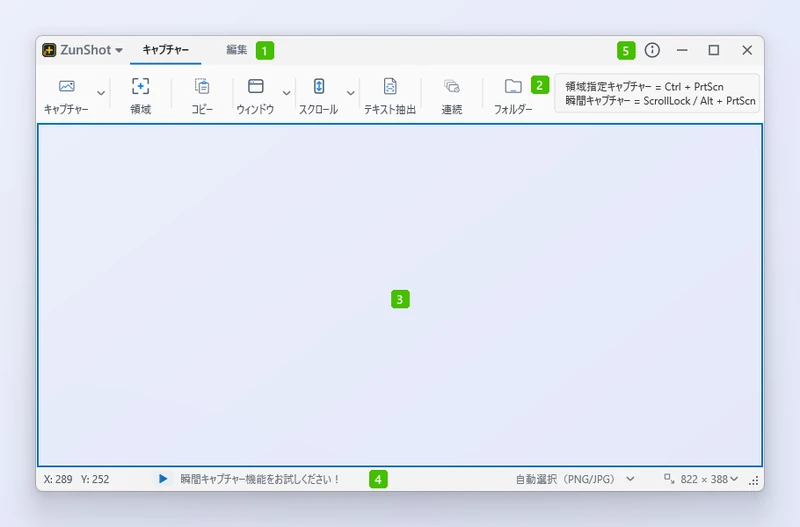Open the info (i) icon
This screenshot has width=800, height=527.
pyautogui.click(x=652, y=50)
